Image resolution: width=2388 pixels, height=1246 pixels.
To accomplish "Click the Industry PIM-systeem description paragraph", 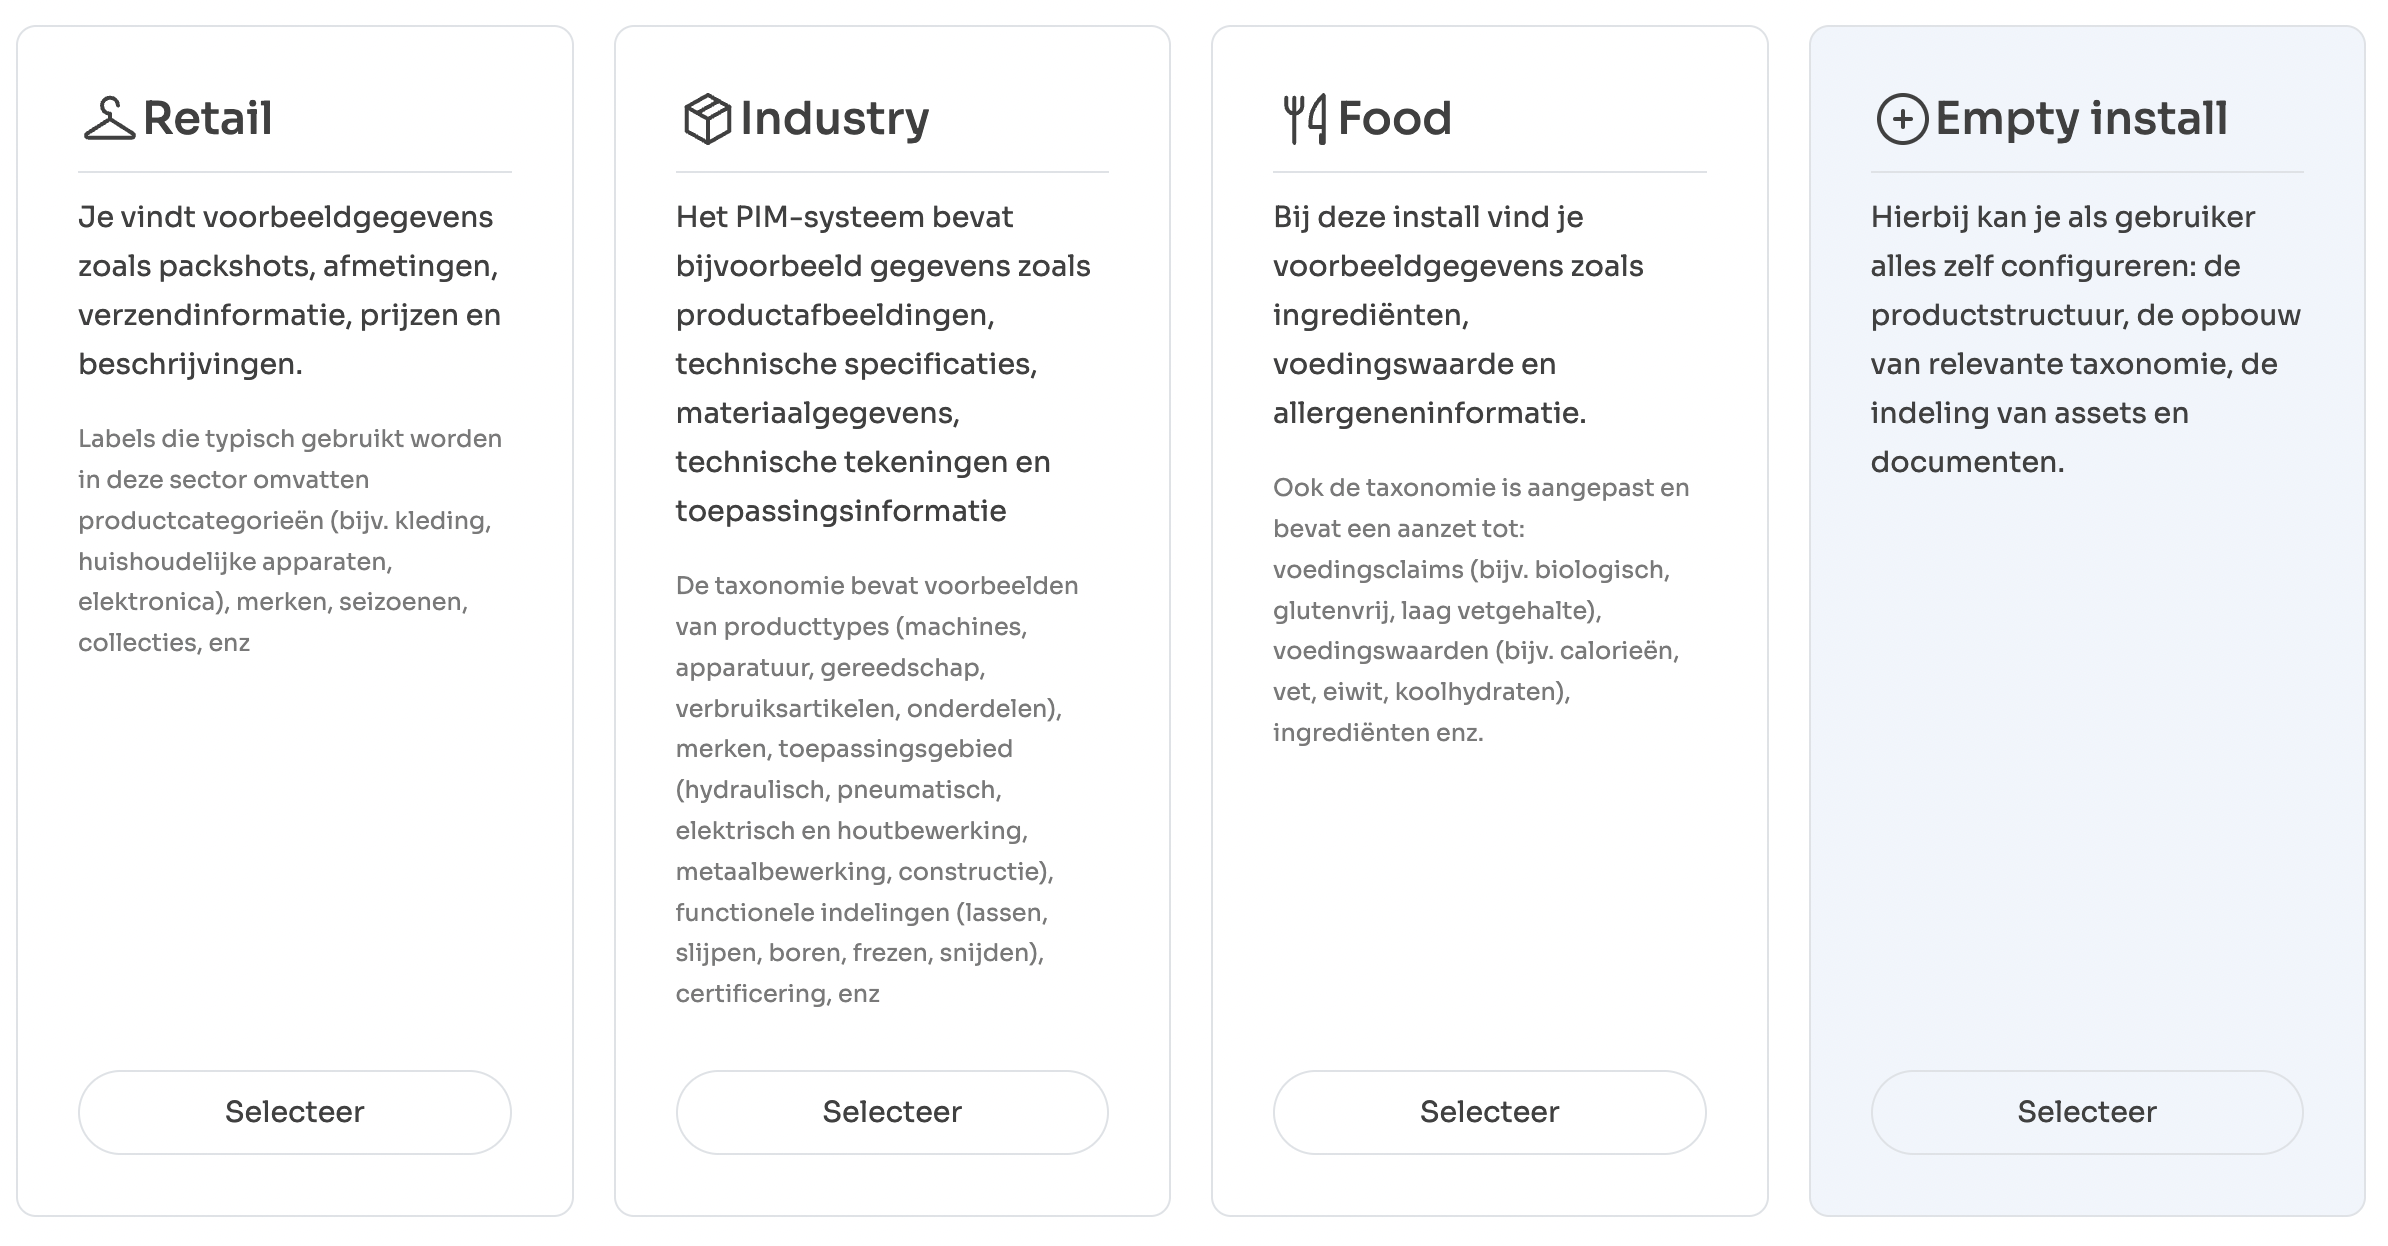I will [883, 364].
